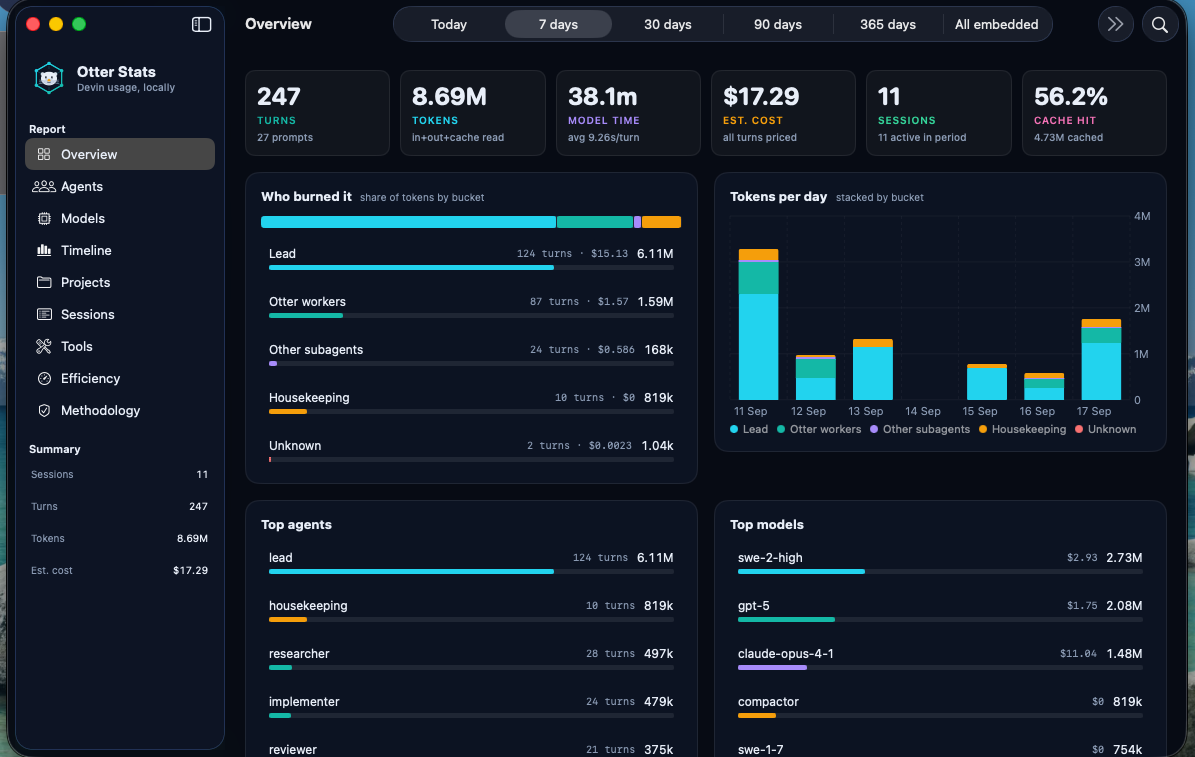Click the Otter workers bucket row

pyautogui.click(x=471, y=306)
